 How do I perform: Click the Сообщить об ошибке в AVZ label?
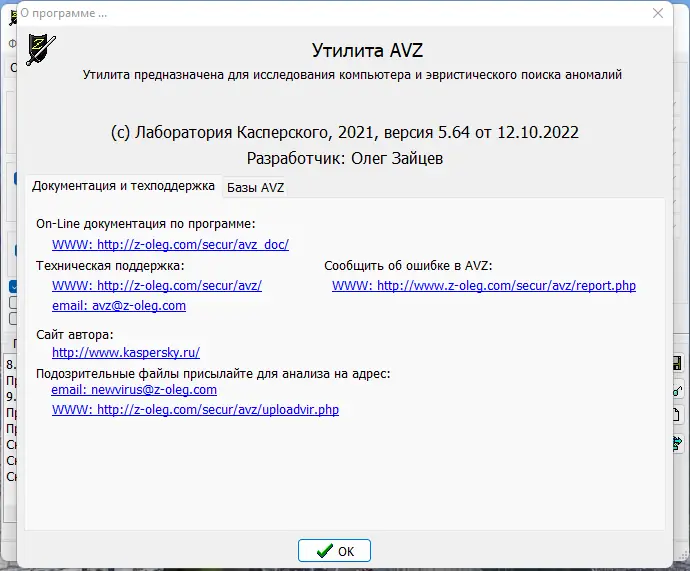[x=408, y=266]
